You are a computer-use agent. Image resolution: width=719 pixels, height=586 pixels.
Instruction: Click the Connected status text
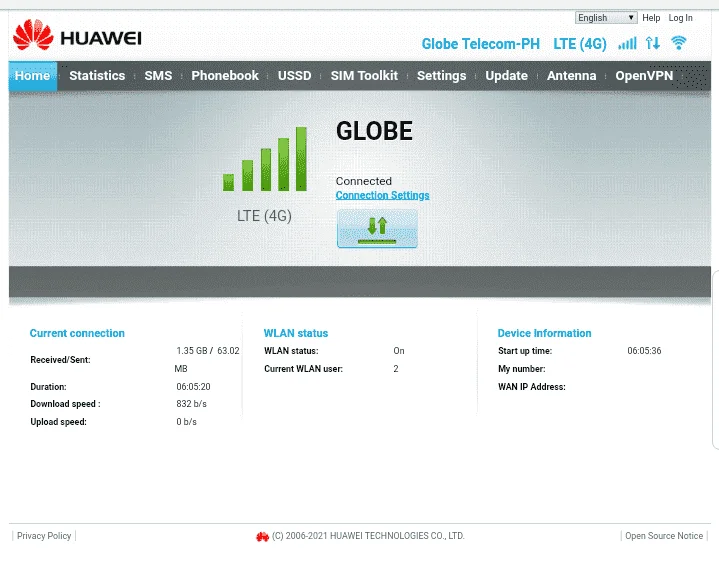click(364, 181)
